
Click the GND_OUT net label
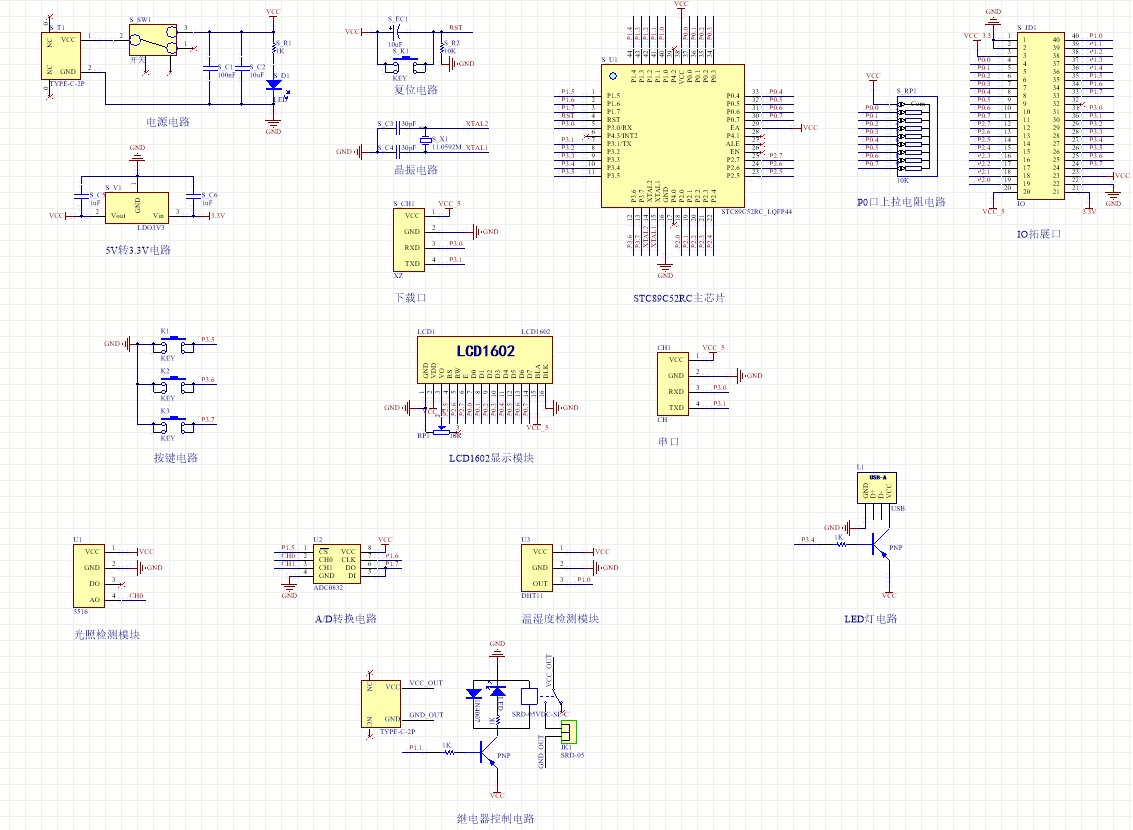tap(426, 715)
